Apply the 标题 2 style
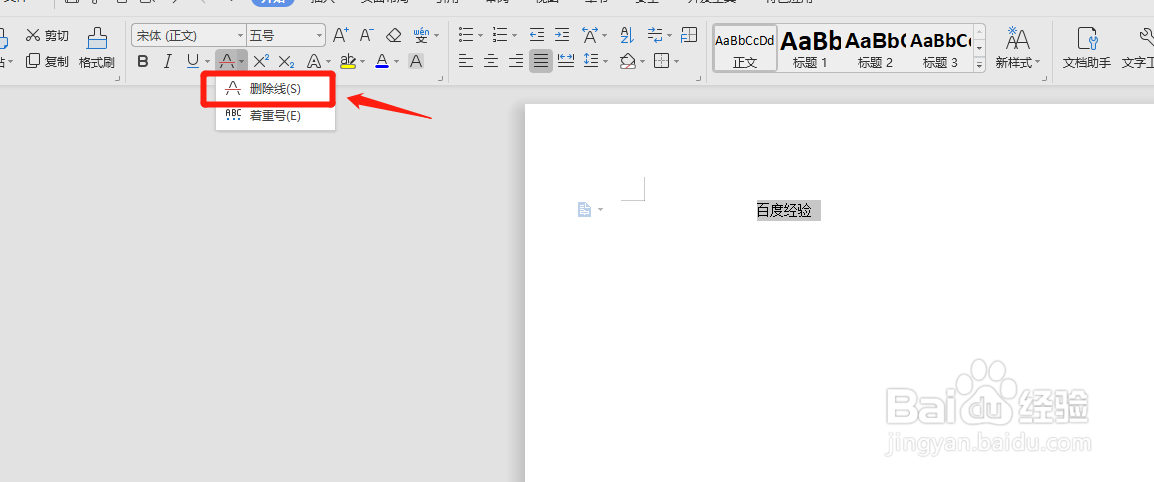The width and height of the screenshot is (1154, 482). point(874,49)
